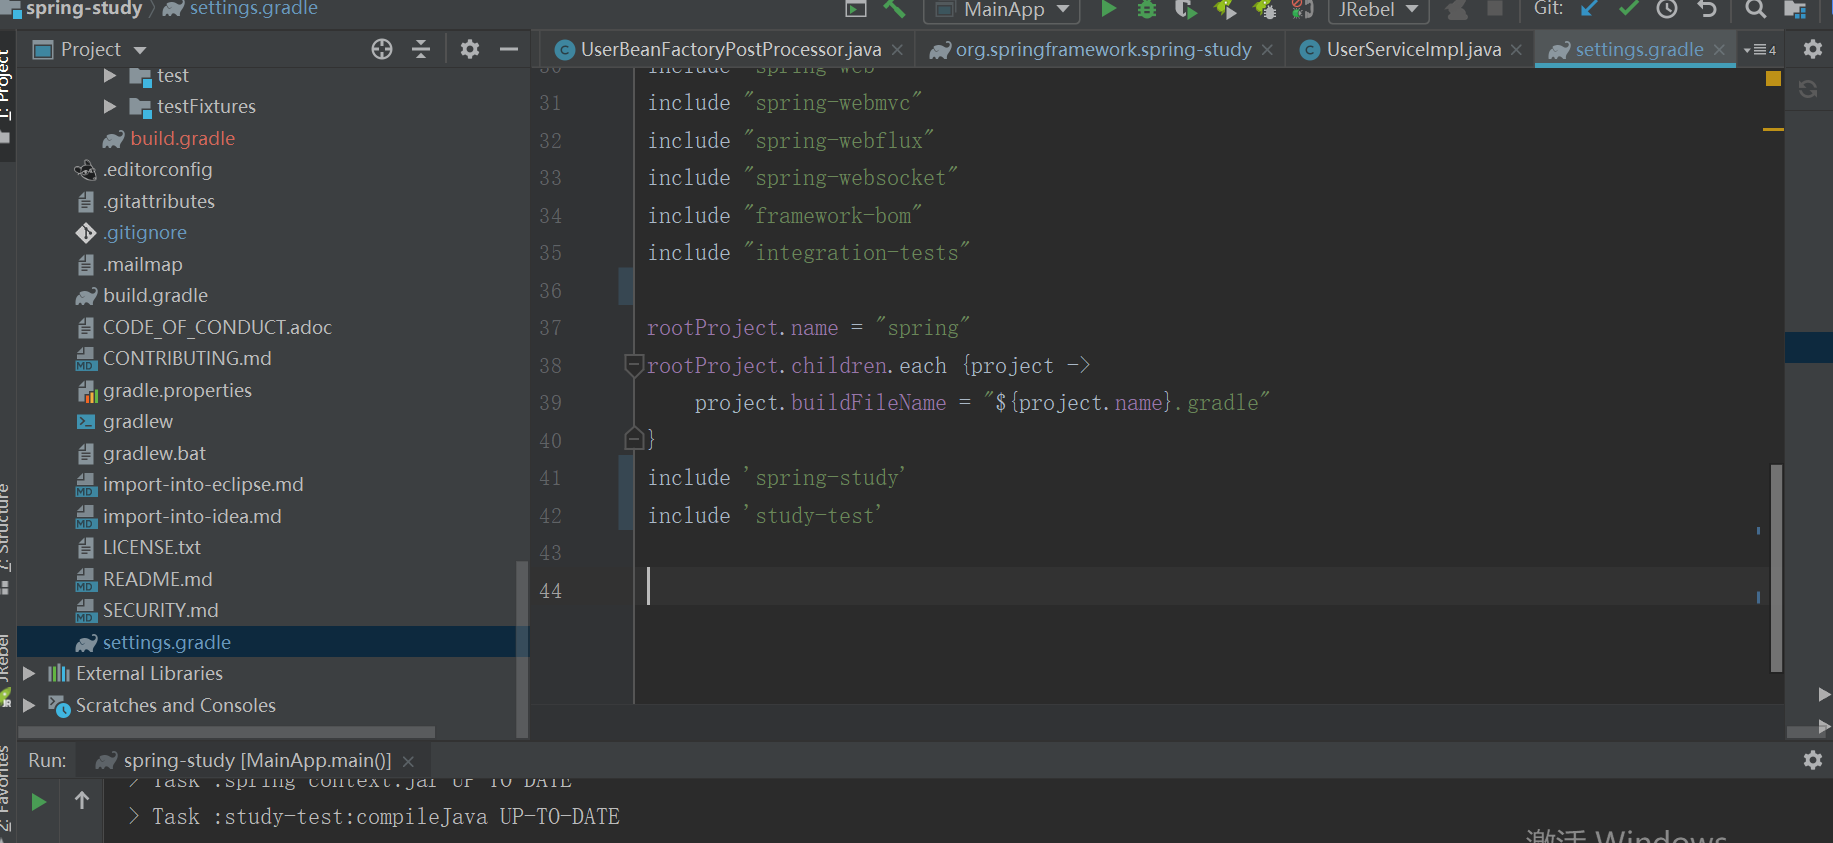Click locate-in-project target icon
Image resolution: width=1833 pixels, height=843 pixels.
[x=382, y=49]
